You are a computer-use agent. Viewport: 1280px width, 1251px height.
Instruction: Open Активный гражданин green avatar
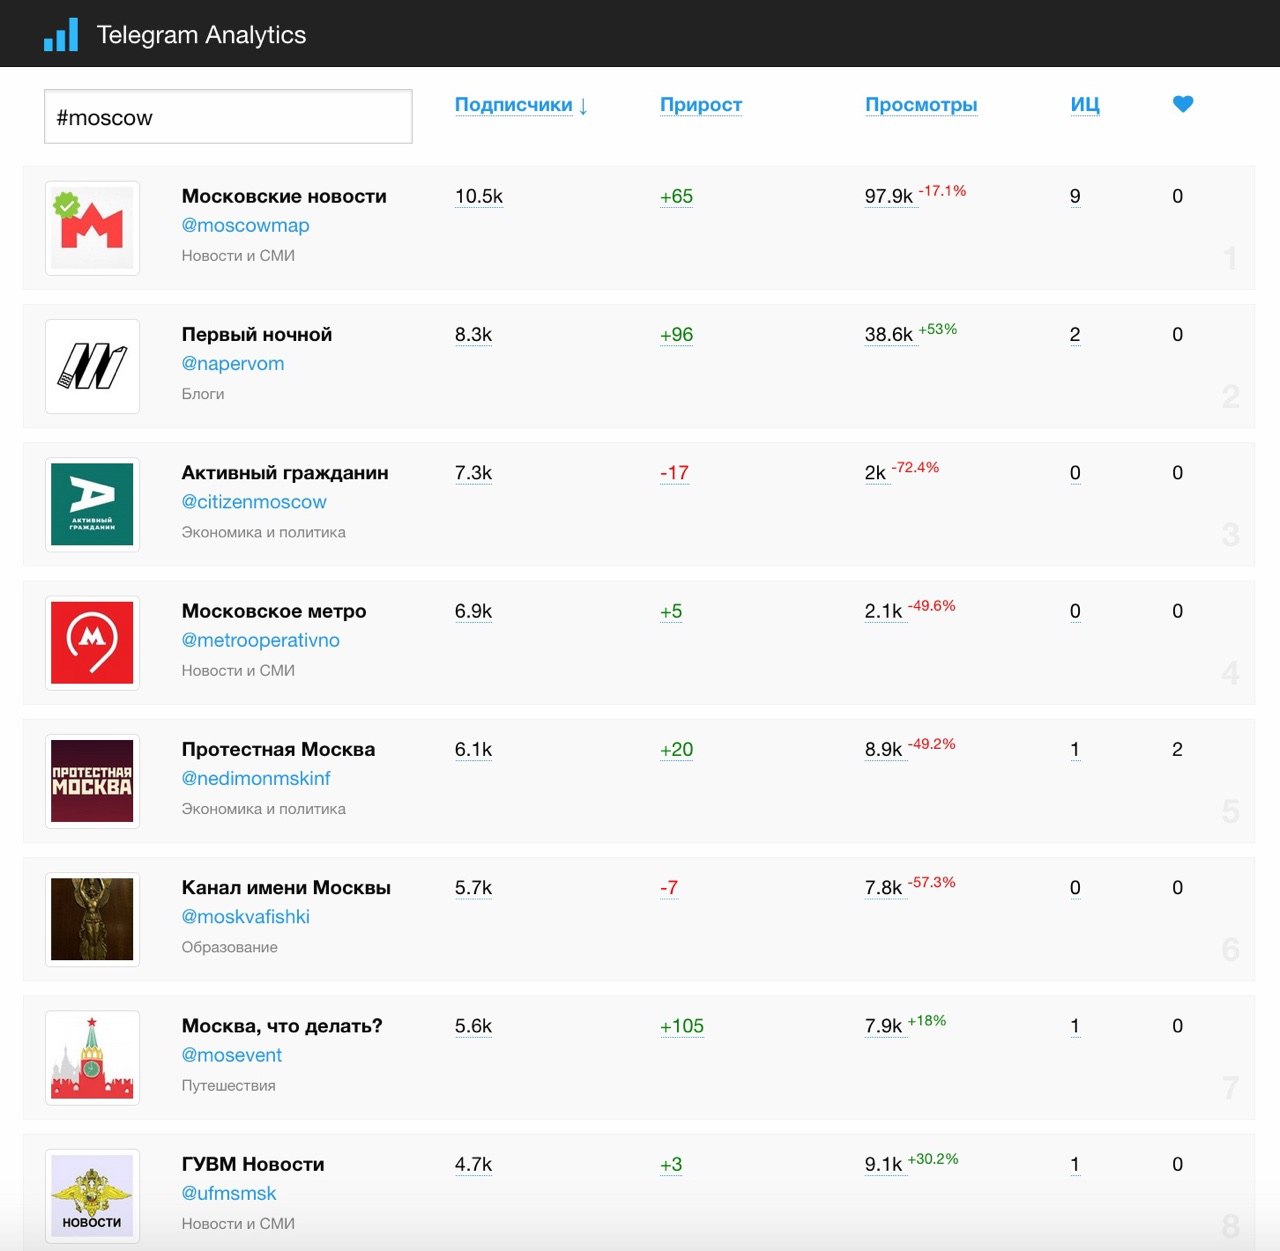coord(92,504)
